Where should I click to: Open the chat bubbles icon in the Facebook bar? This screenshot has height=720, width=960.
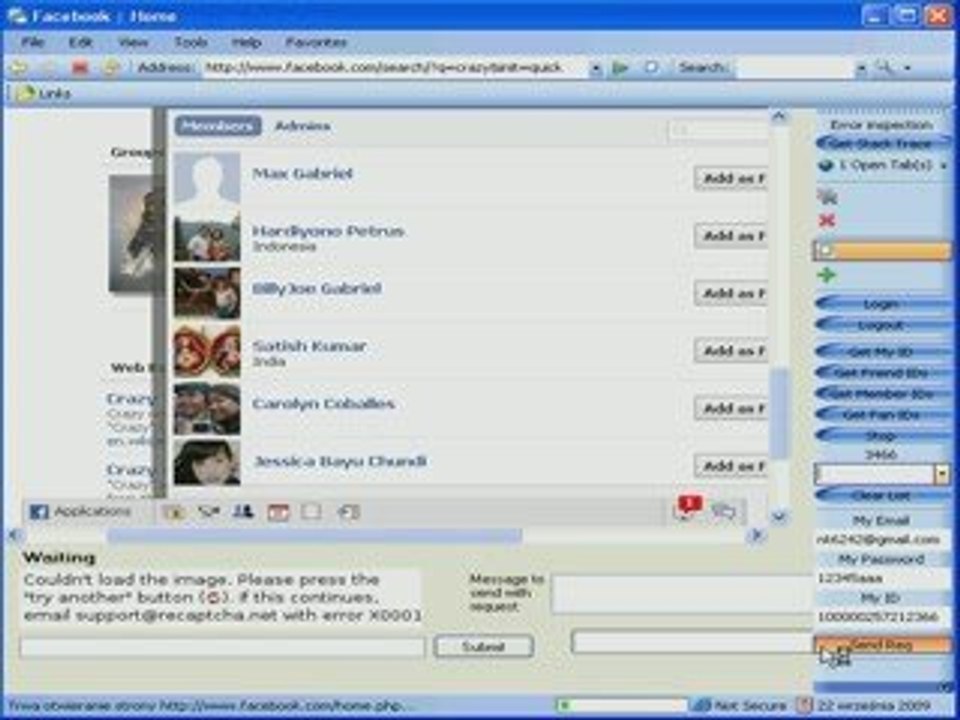click(x=724, y=511)
